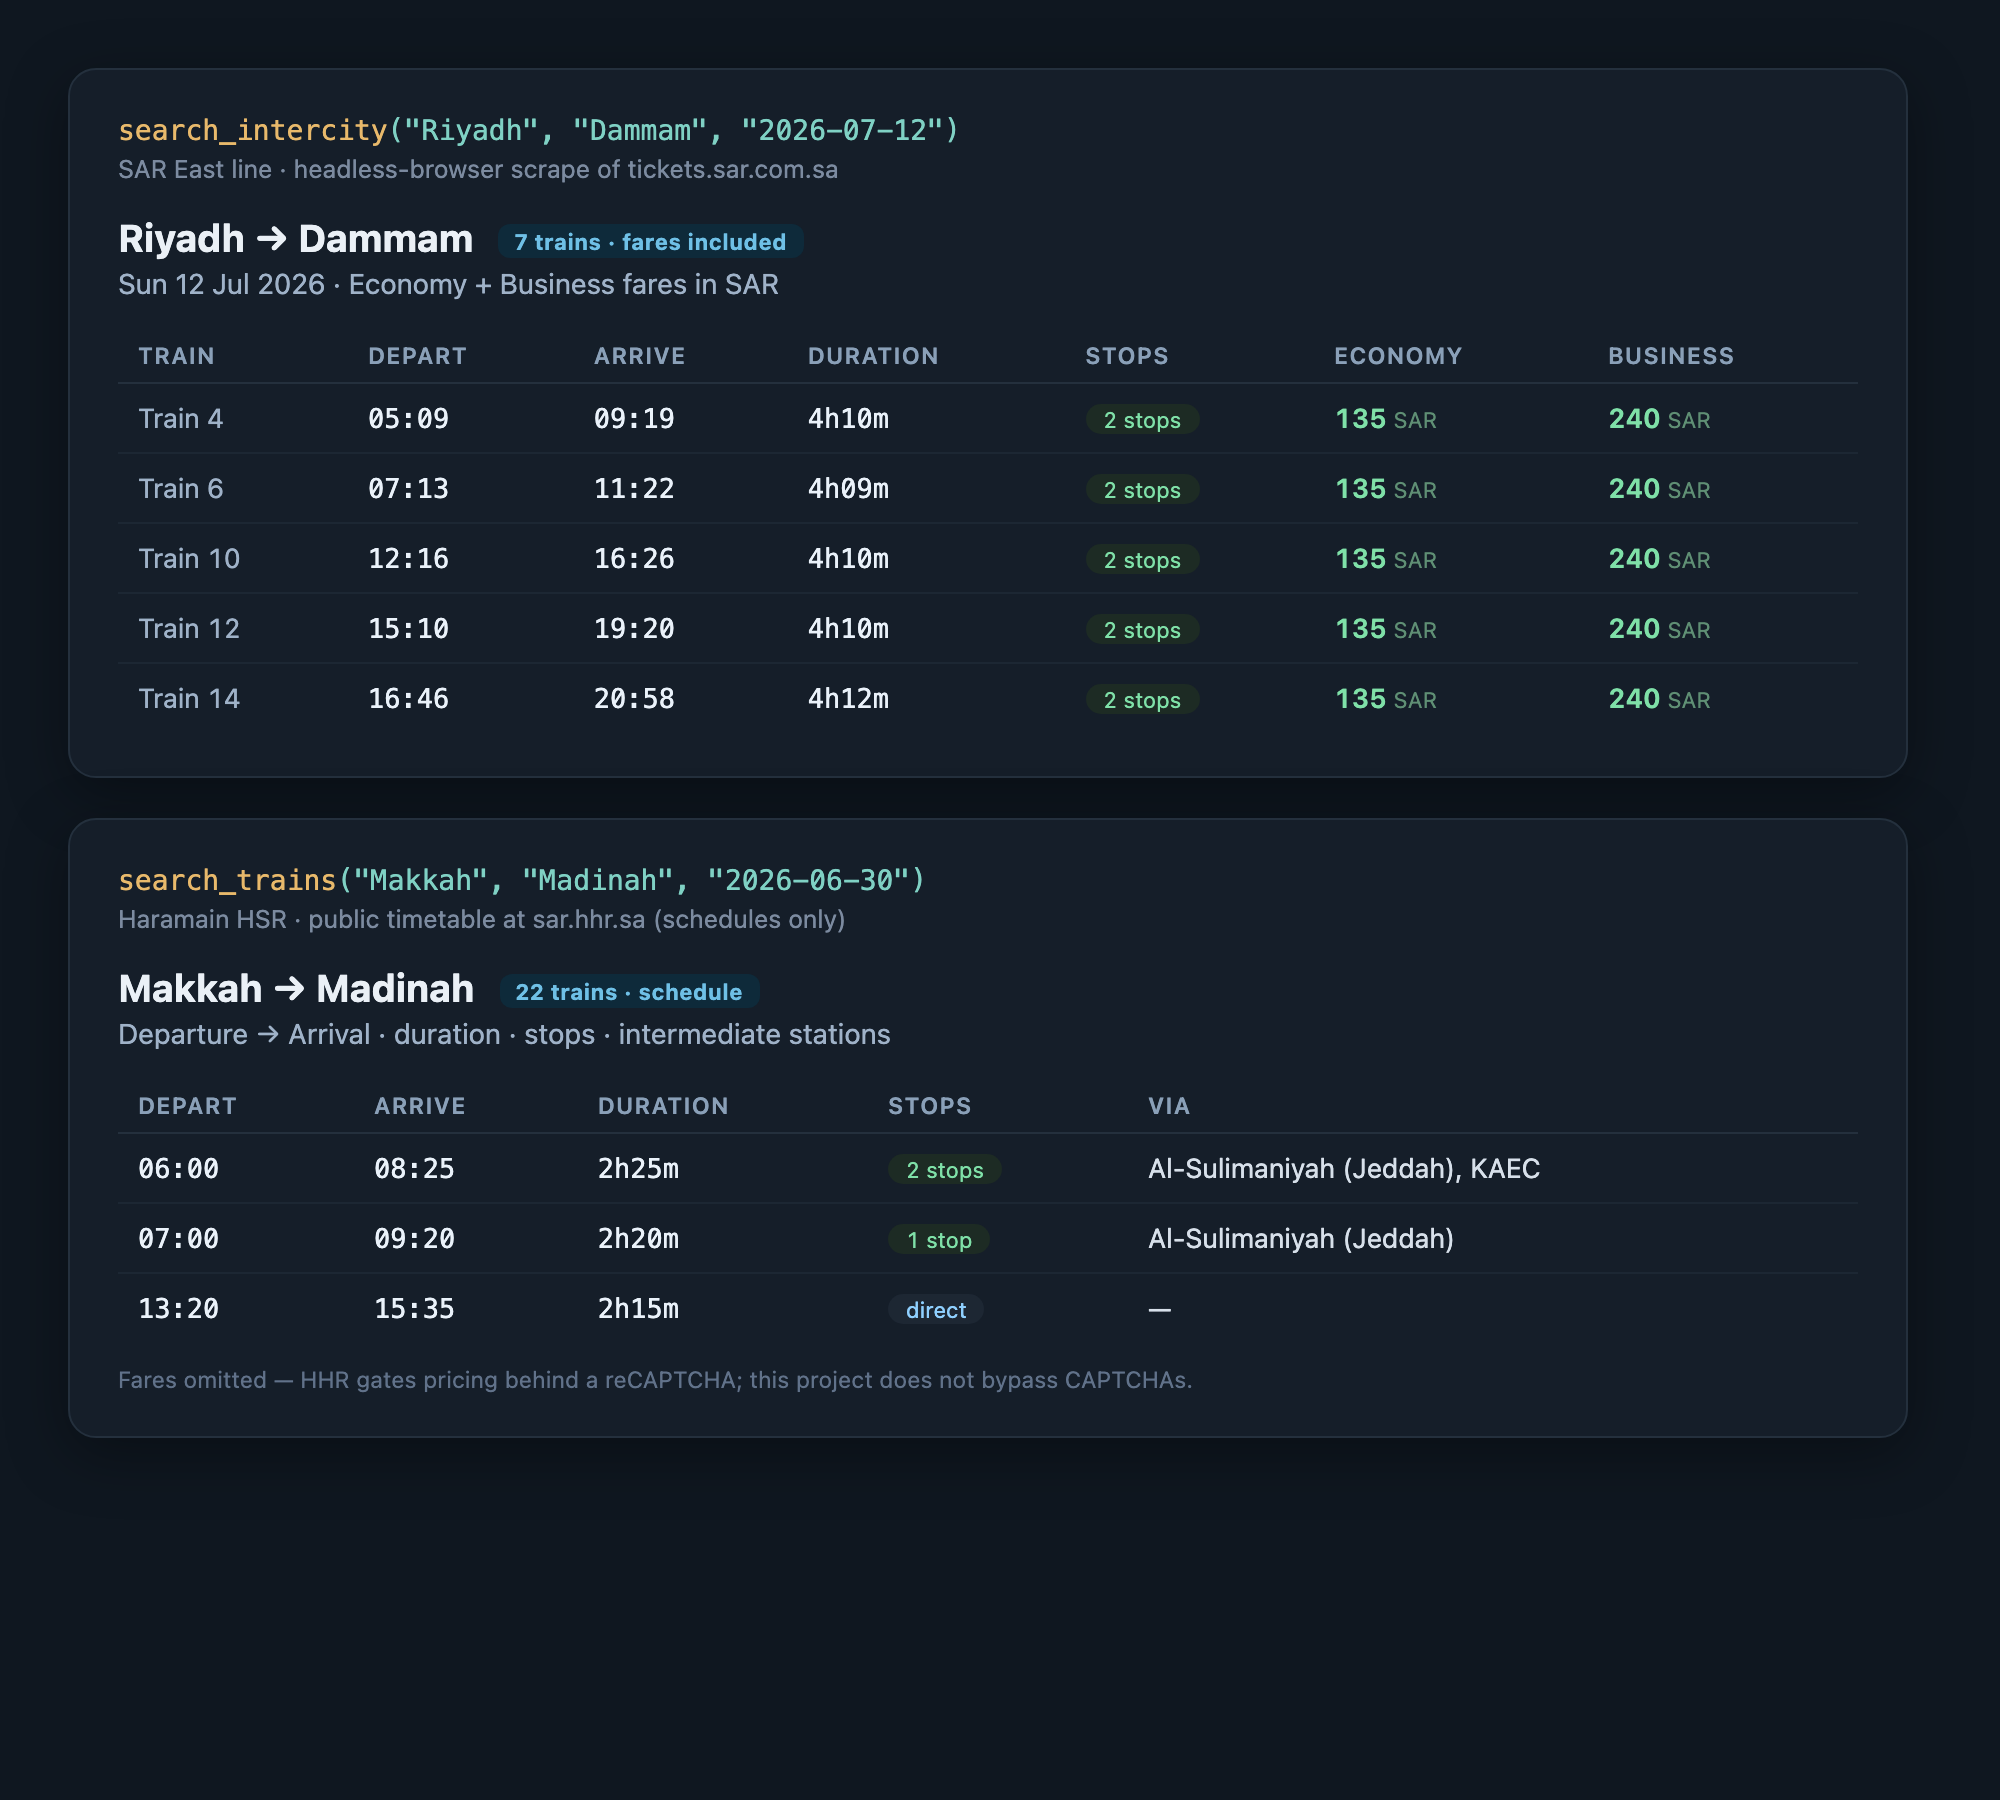Select the Train 14 row label
This screenshot has height=1800, width=2000.
point(189,699)
